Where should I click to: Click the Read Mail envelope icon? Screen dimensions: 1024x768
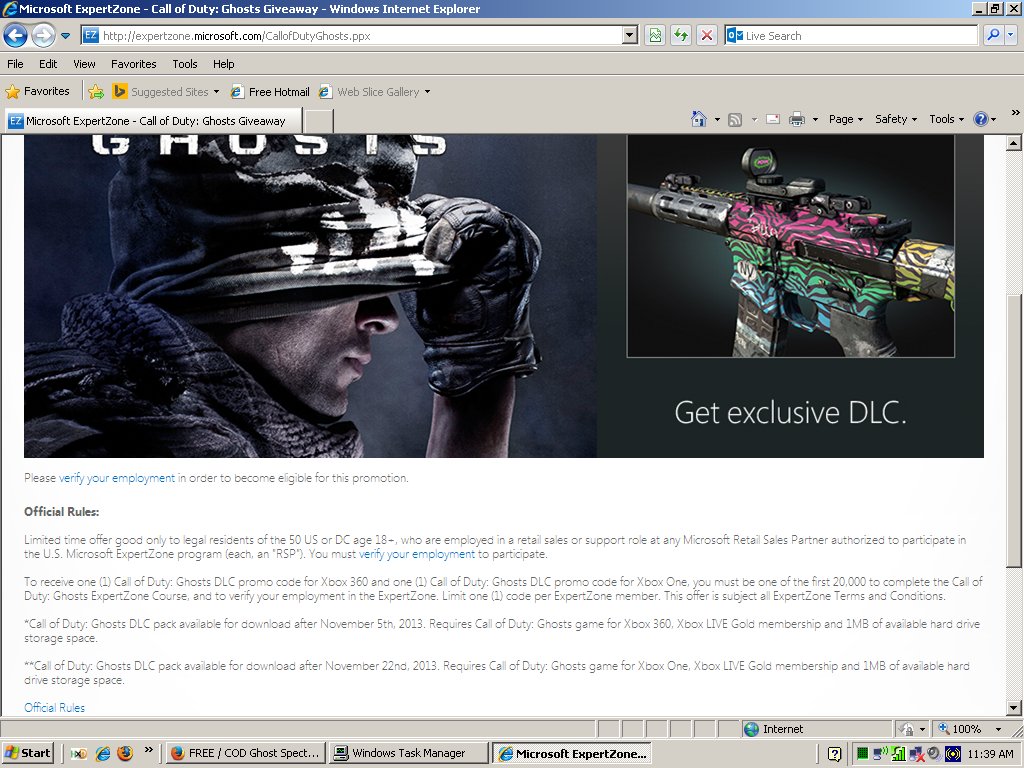772,119
